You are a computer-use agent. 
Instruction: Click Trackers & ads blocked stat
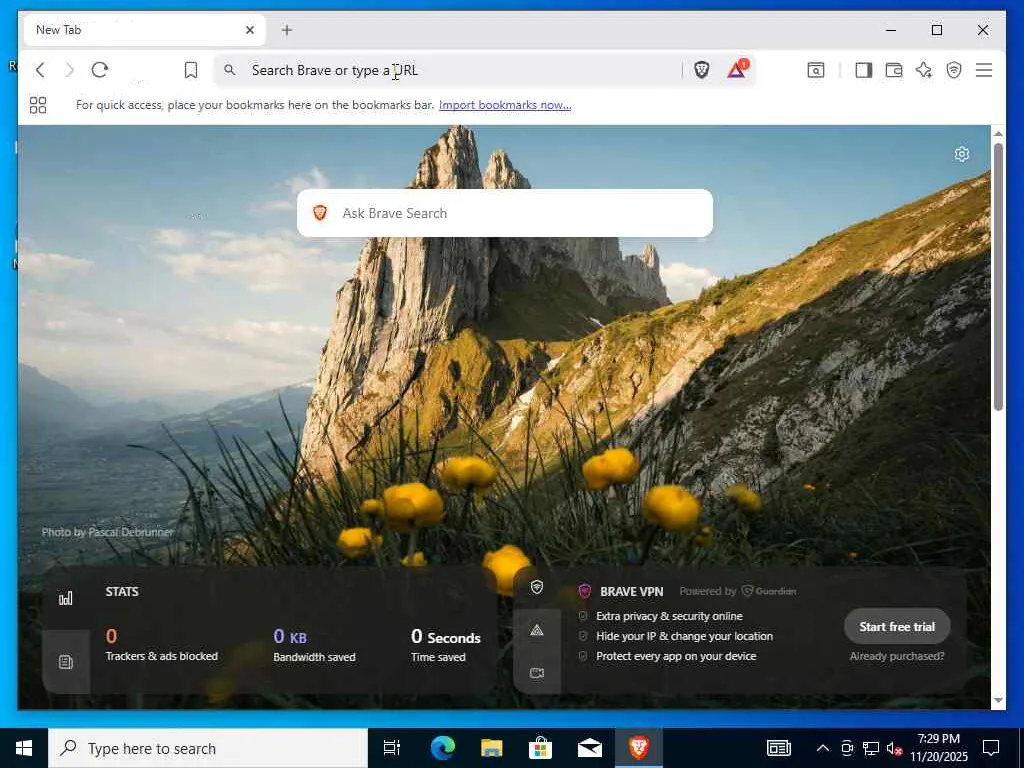pos(162,645)
